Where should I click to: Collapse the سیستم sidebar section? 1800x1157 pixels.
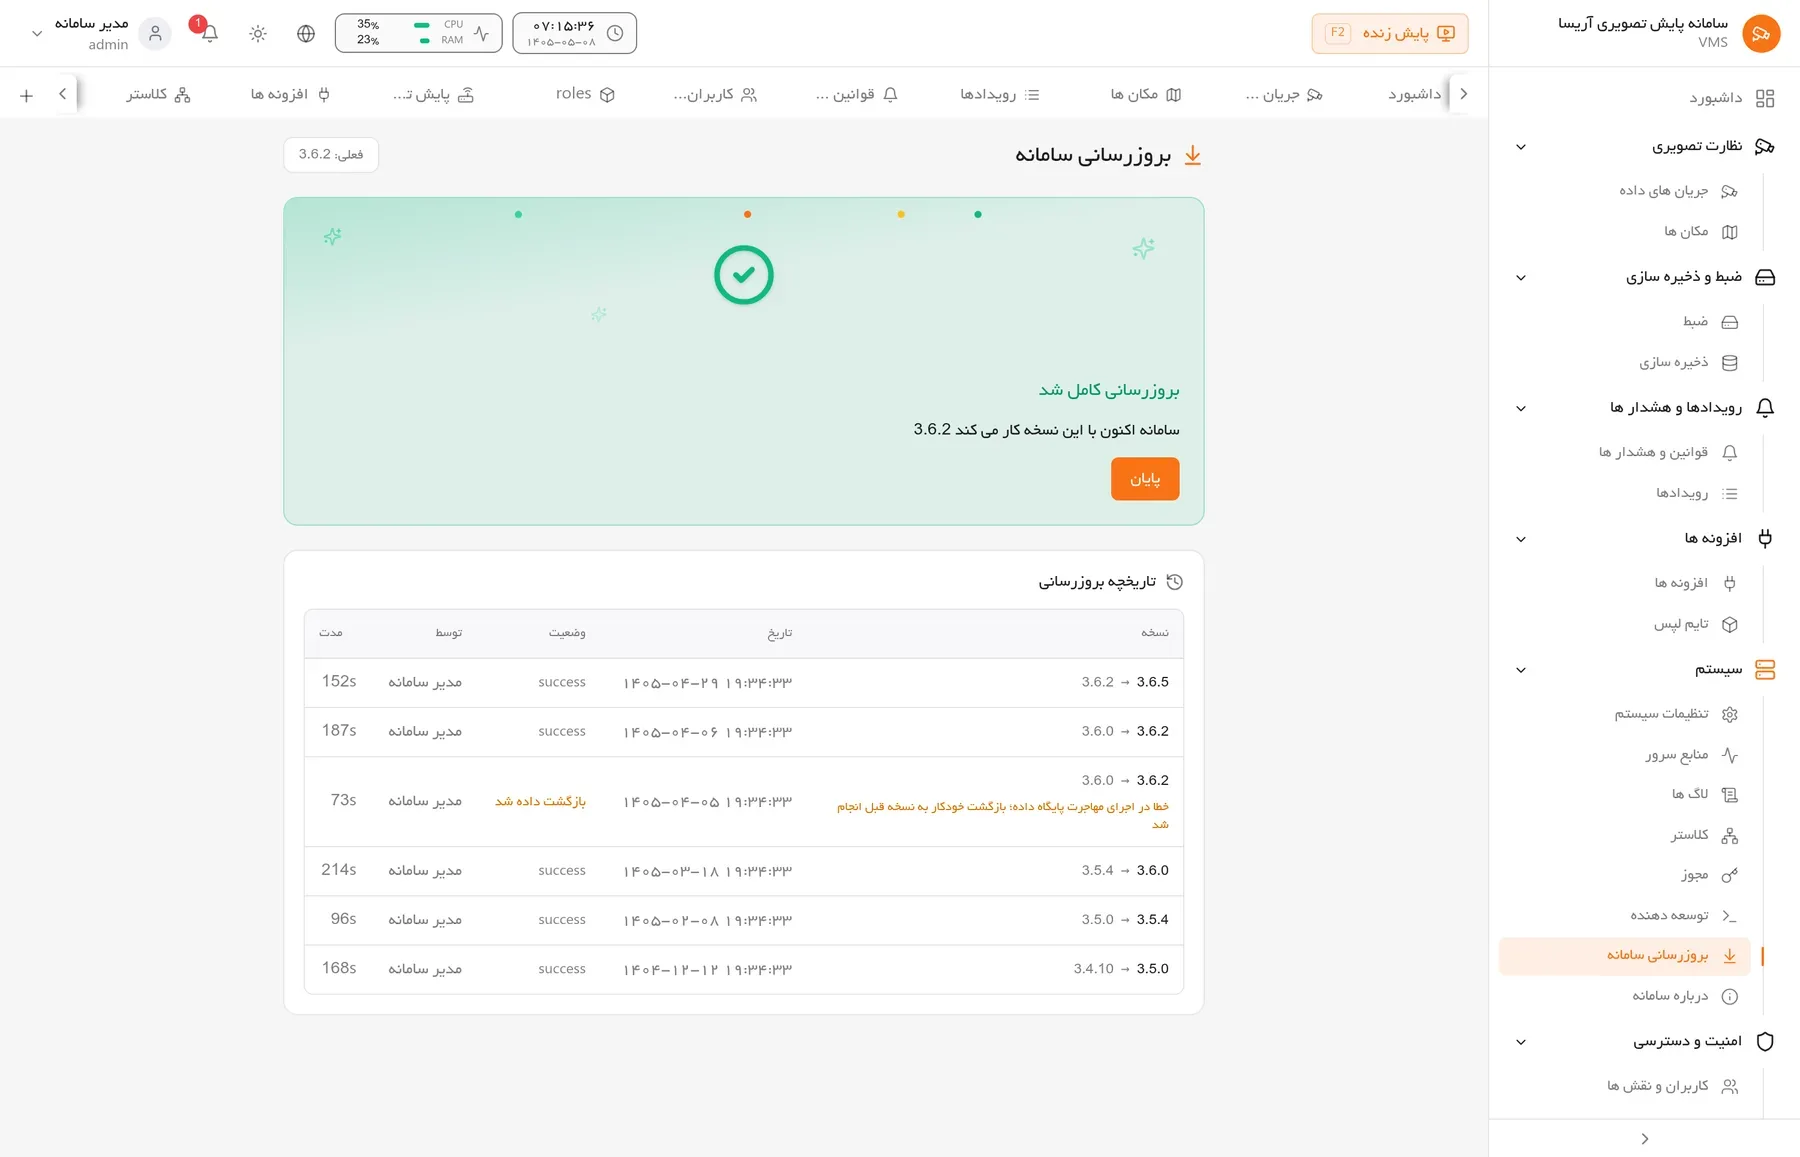tap(1521, 670)
